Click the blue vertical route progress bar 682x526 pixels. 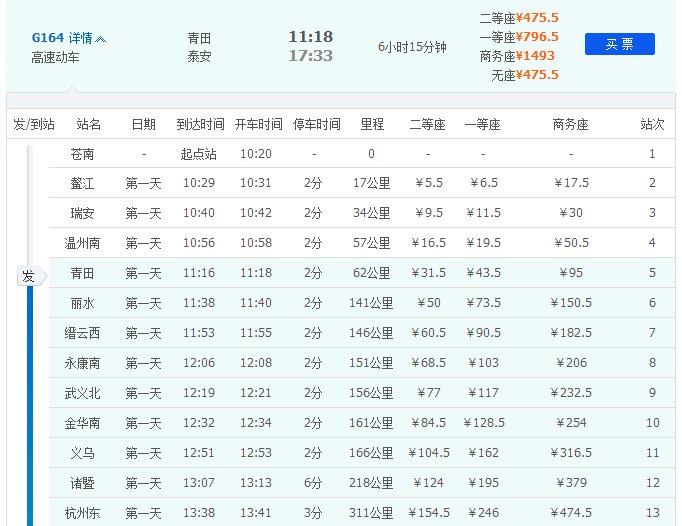pos(29,400)
